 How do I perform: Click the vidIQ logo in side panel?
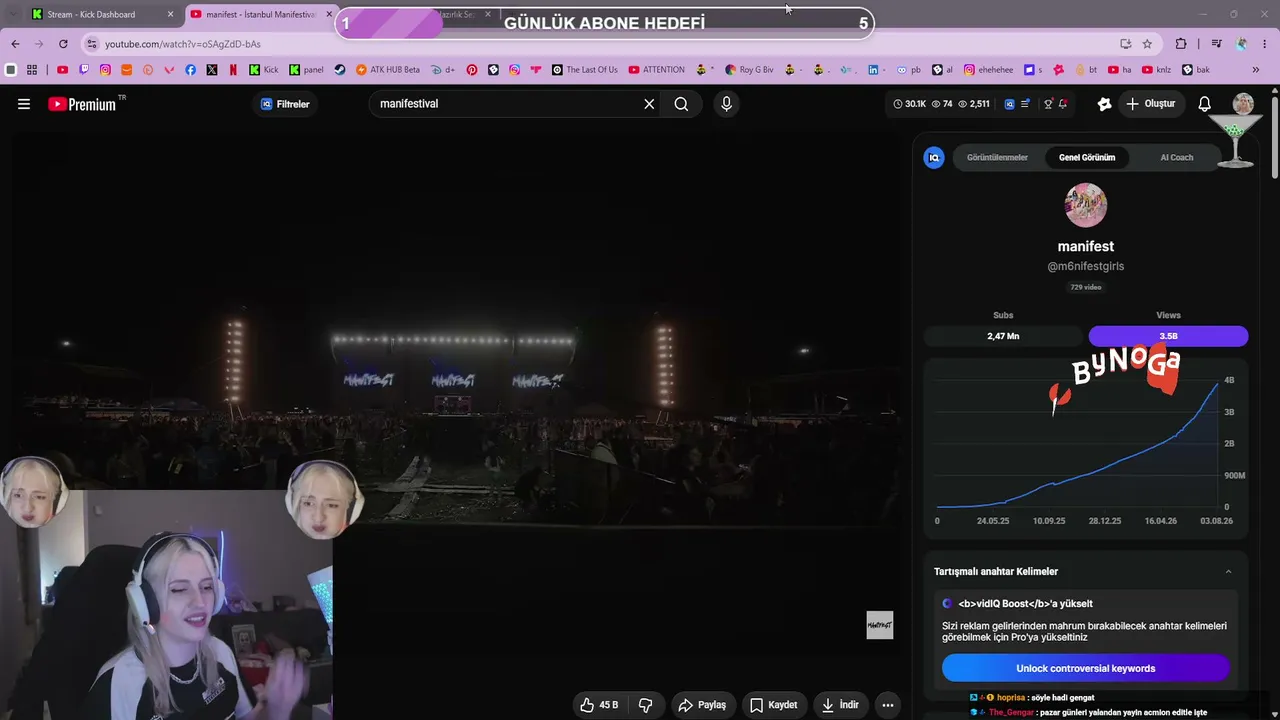click(934, 157)
